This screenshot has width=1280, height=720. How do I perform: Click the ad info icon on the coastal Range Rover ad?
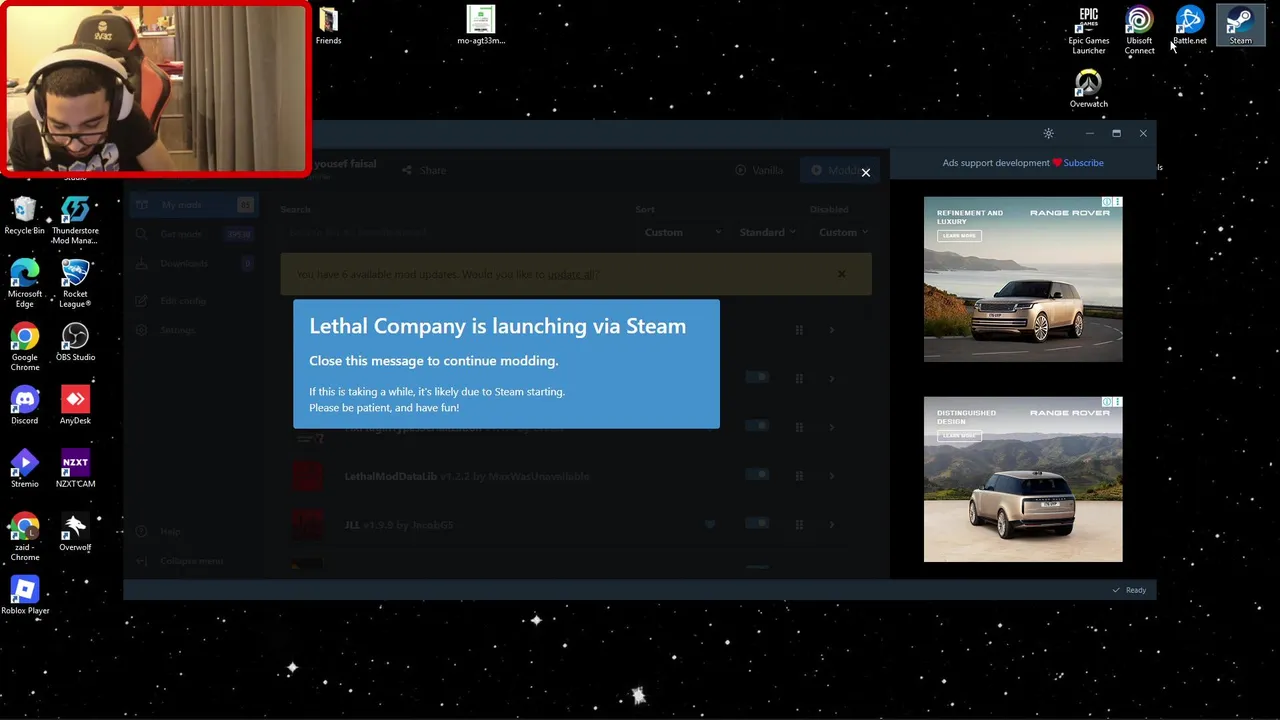pos(1107,202)
